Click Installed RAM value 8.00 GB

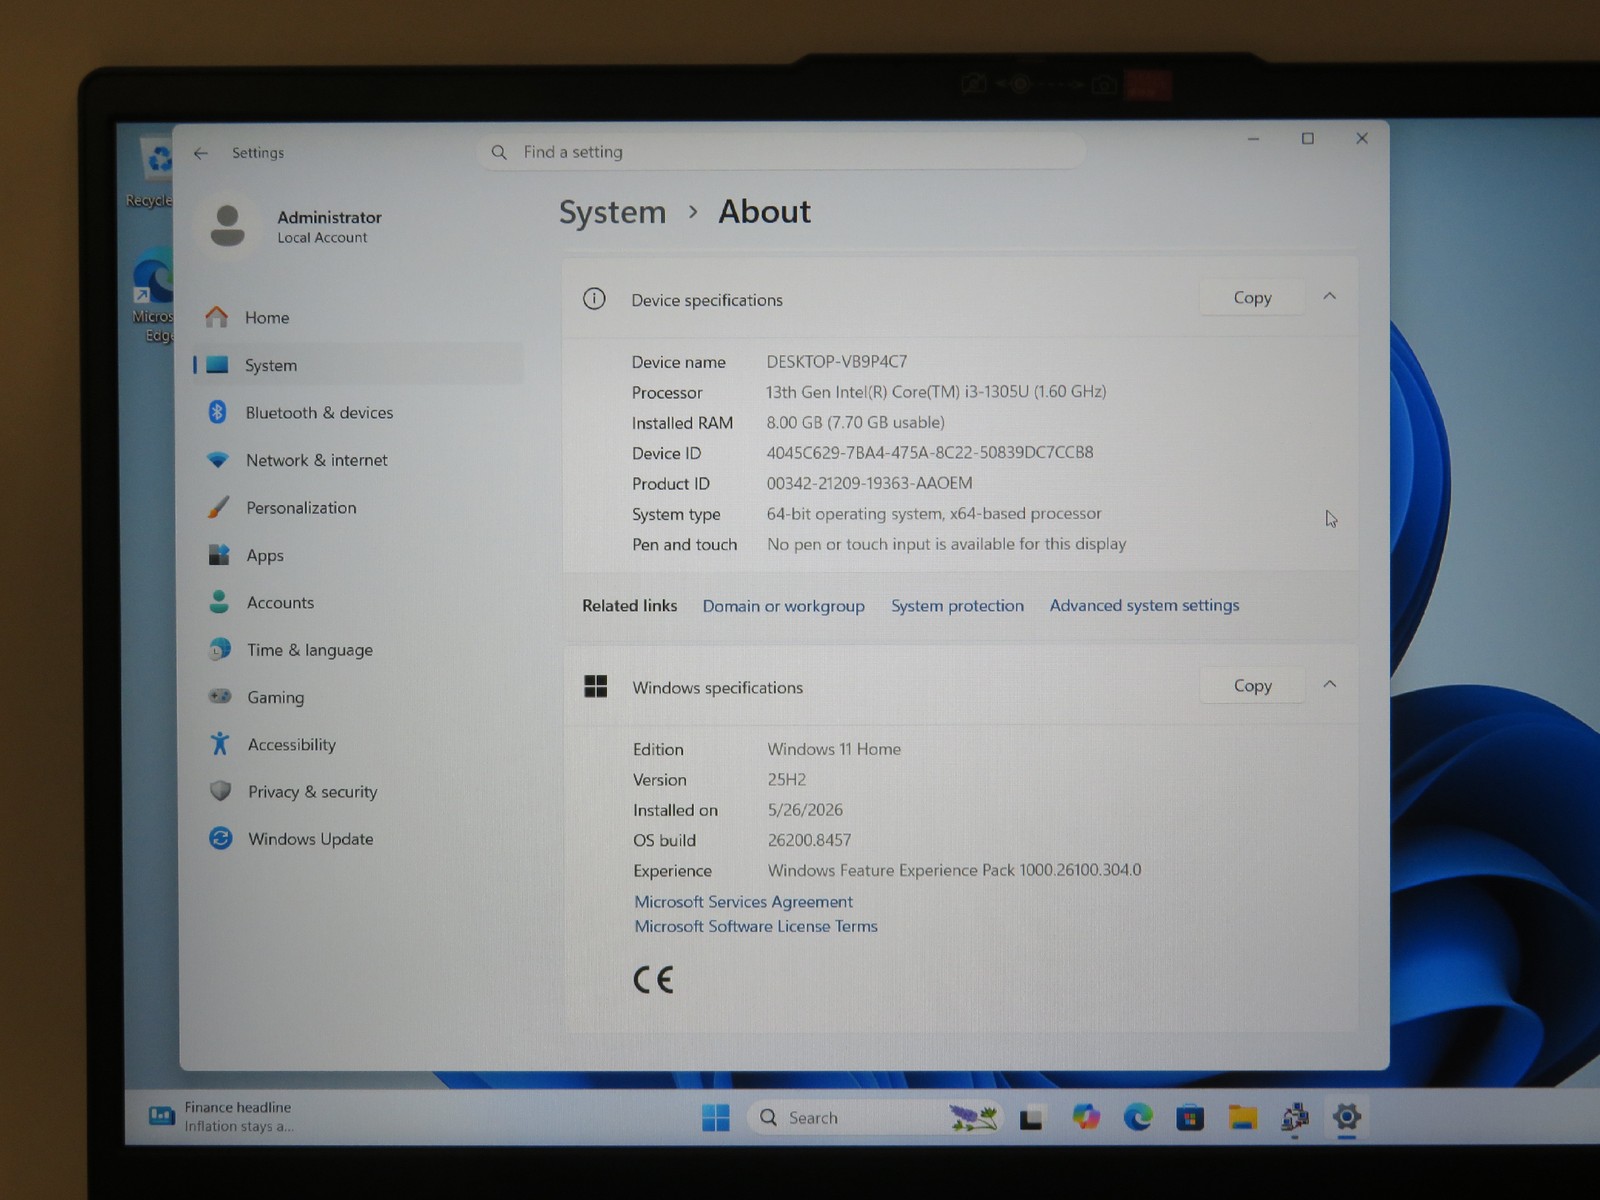855,422
